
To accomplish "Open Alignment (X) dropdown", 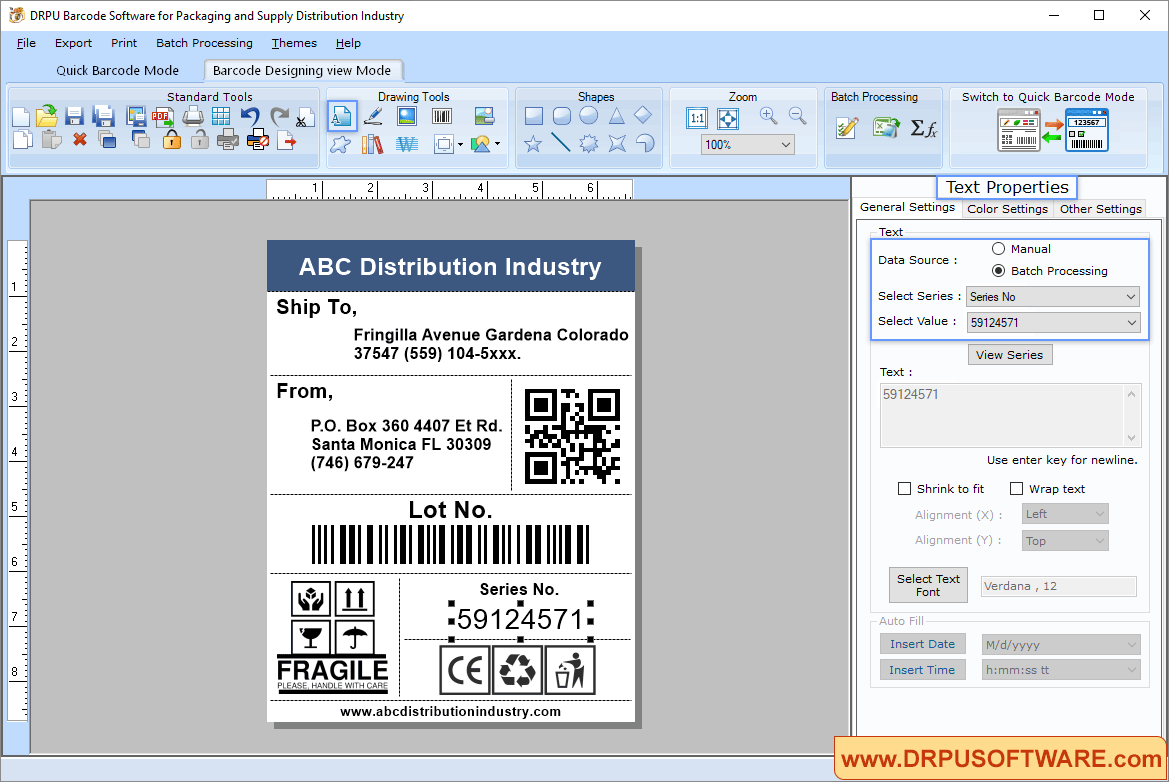I will click(1065, 514).
